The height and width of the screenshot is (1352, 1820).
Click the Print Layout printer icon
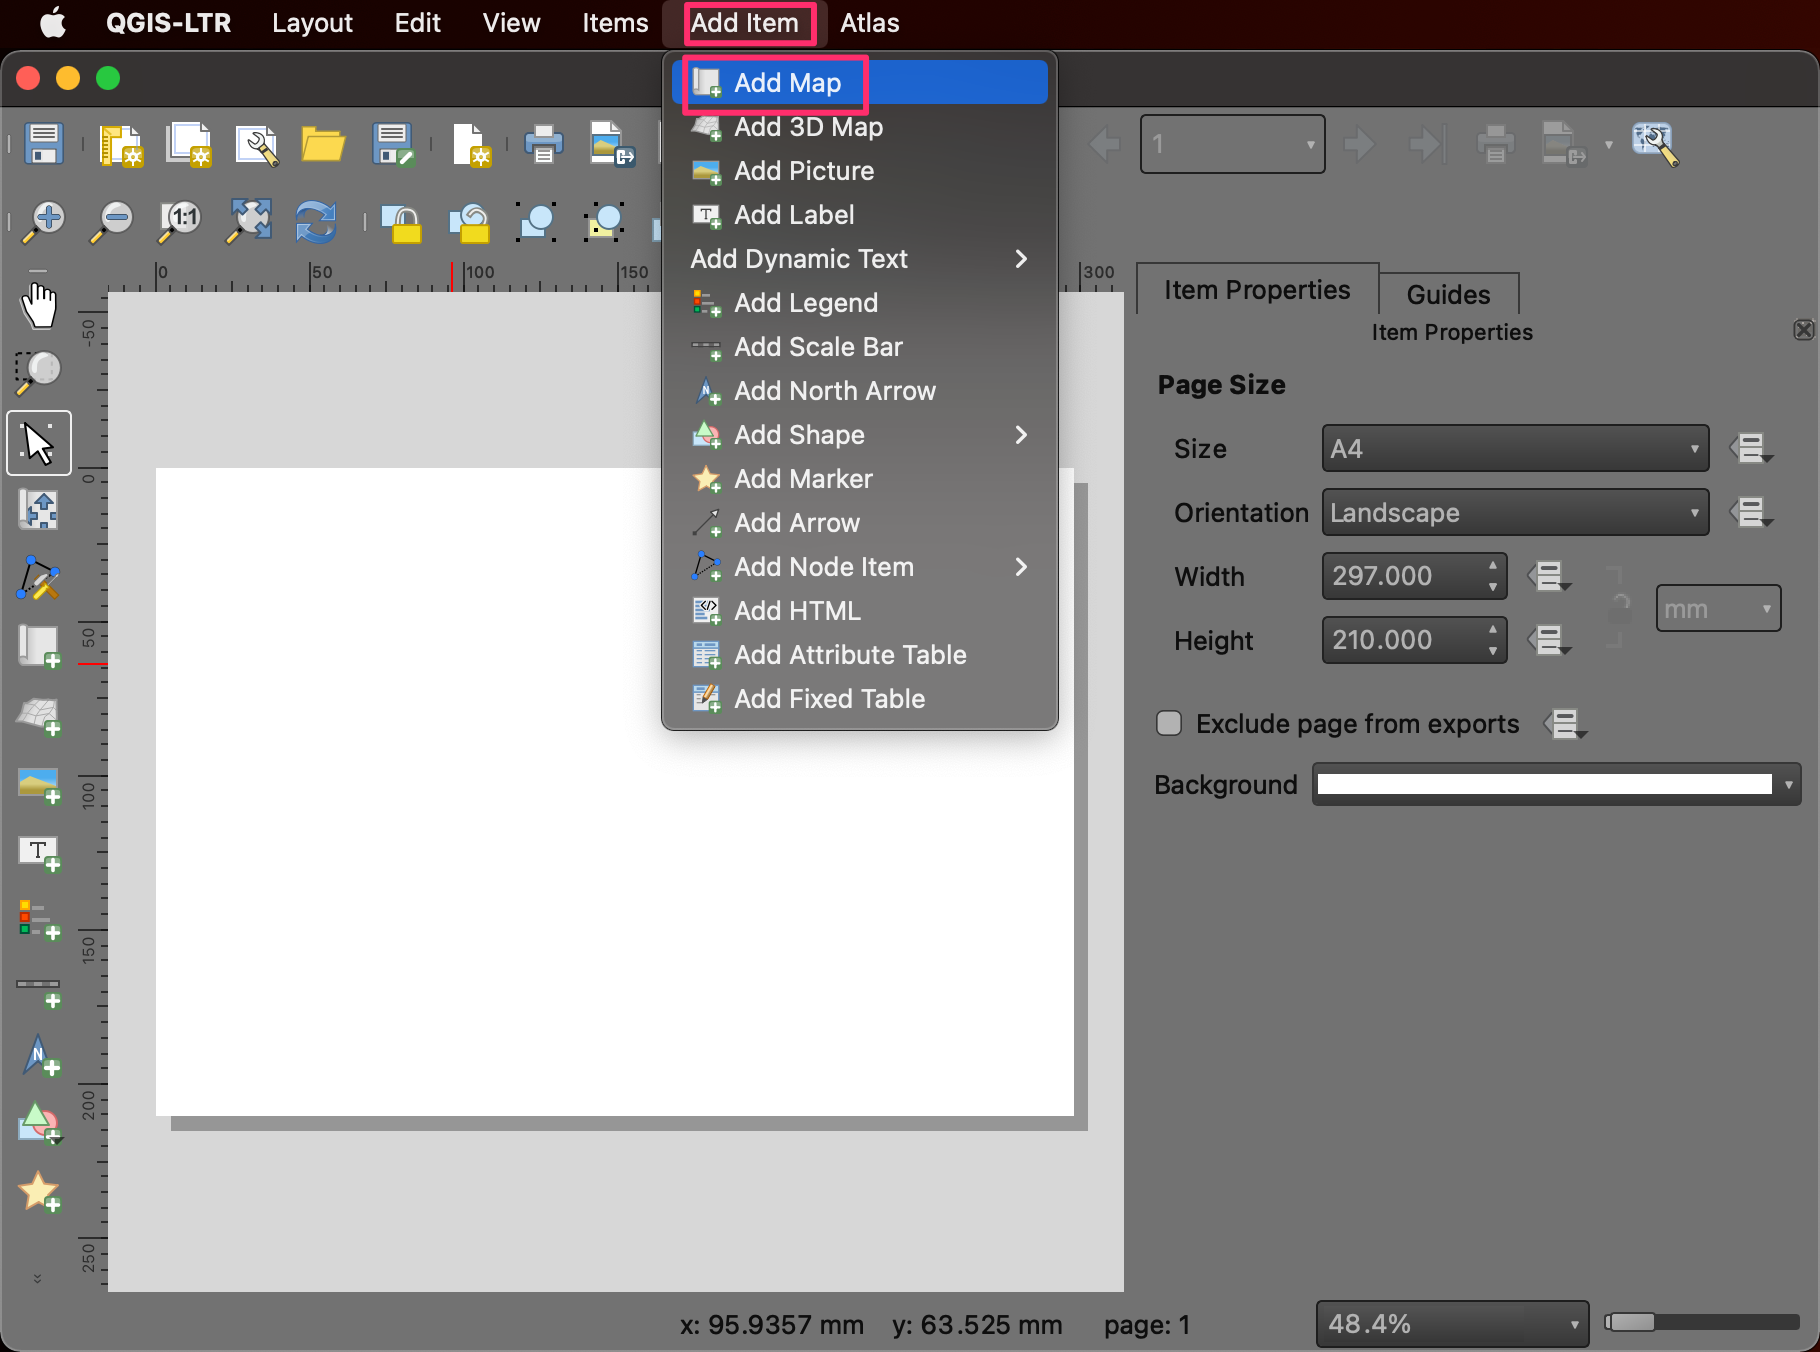click(x=543, y=144)
